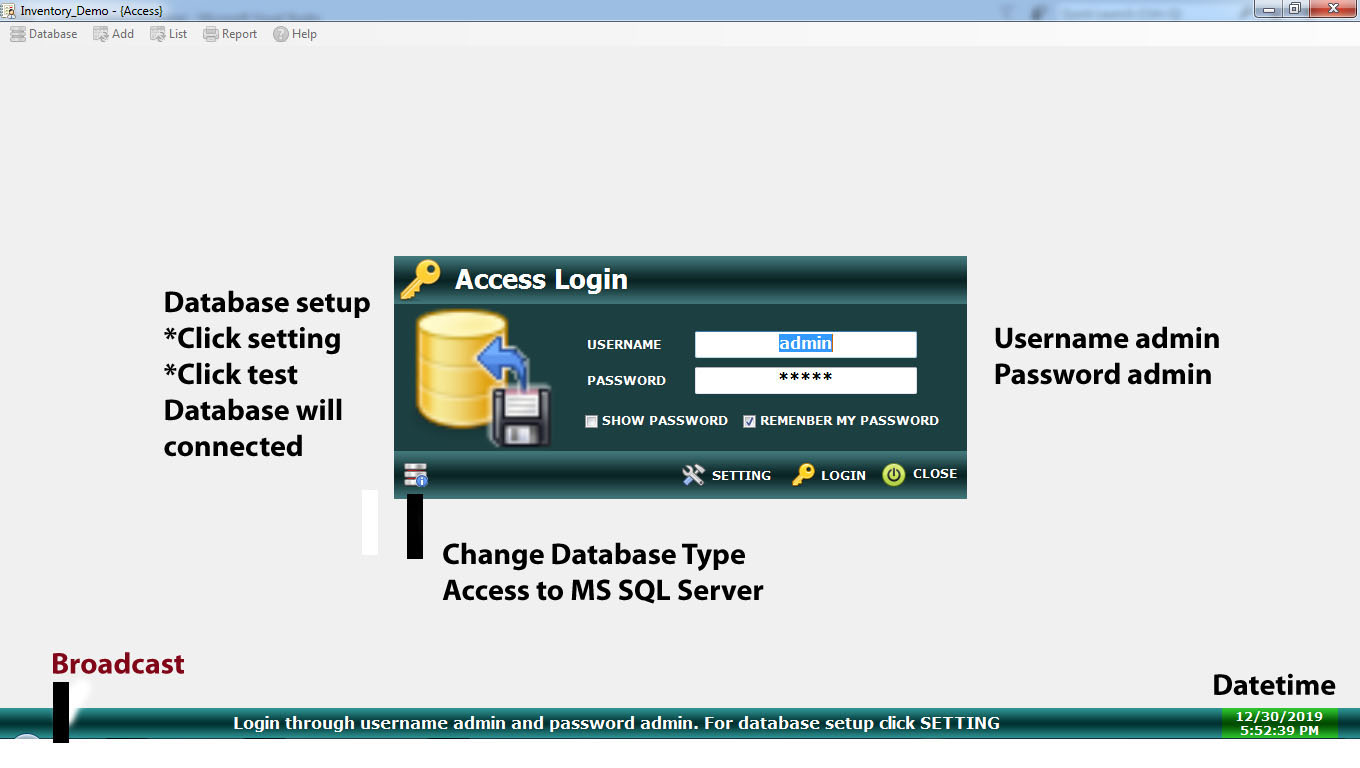Click the Add records icon
The image size is (1360, 768).
[99, 33]
